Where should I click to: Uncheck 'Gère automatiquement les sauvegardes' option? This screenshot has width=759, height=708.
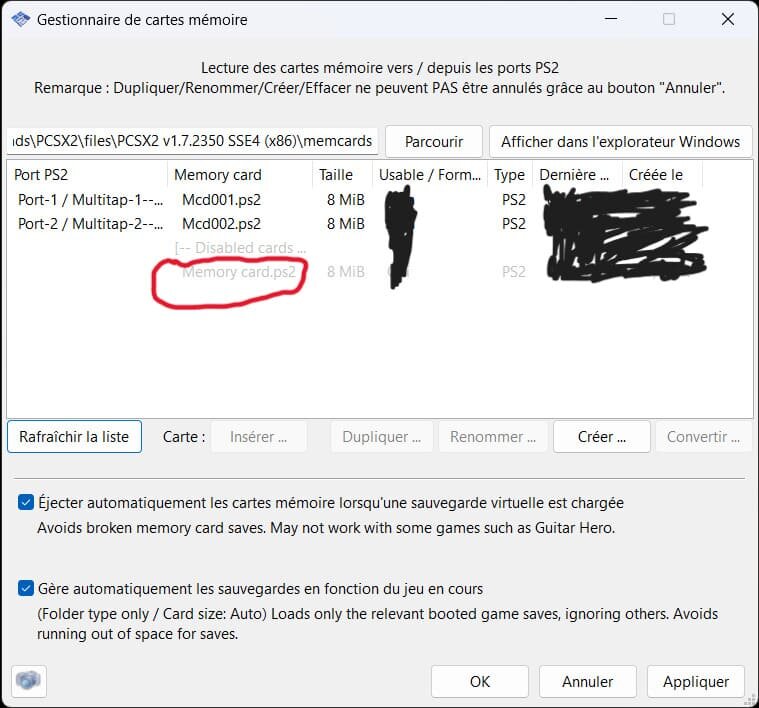pyautogui.click(x=25, y=589)
